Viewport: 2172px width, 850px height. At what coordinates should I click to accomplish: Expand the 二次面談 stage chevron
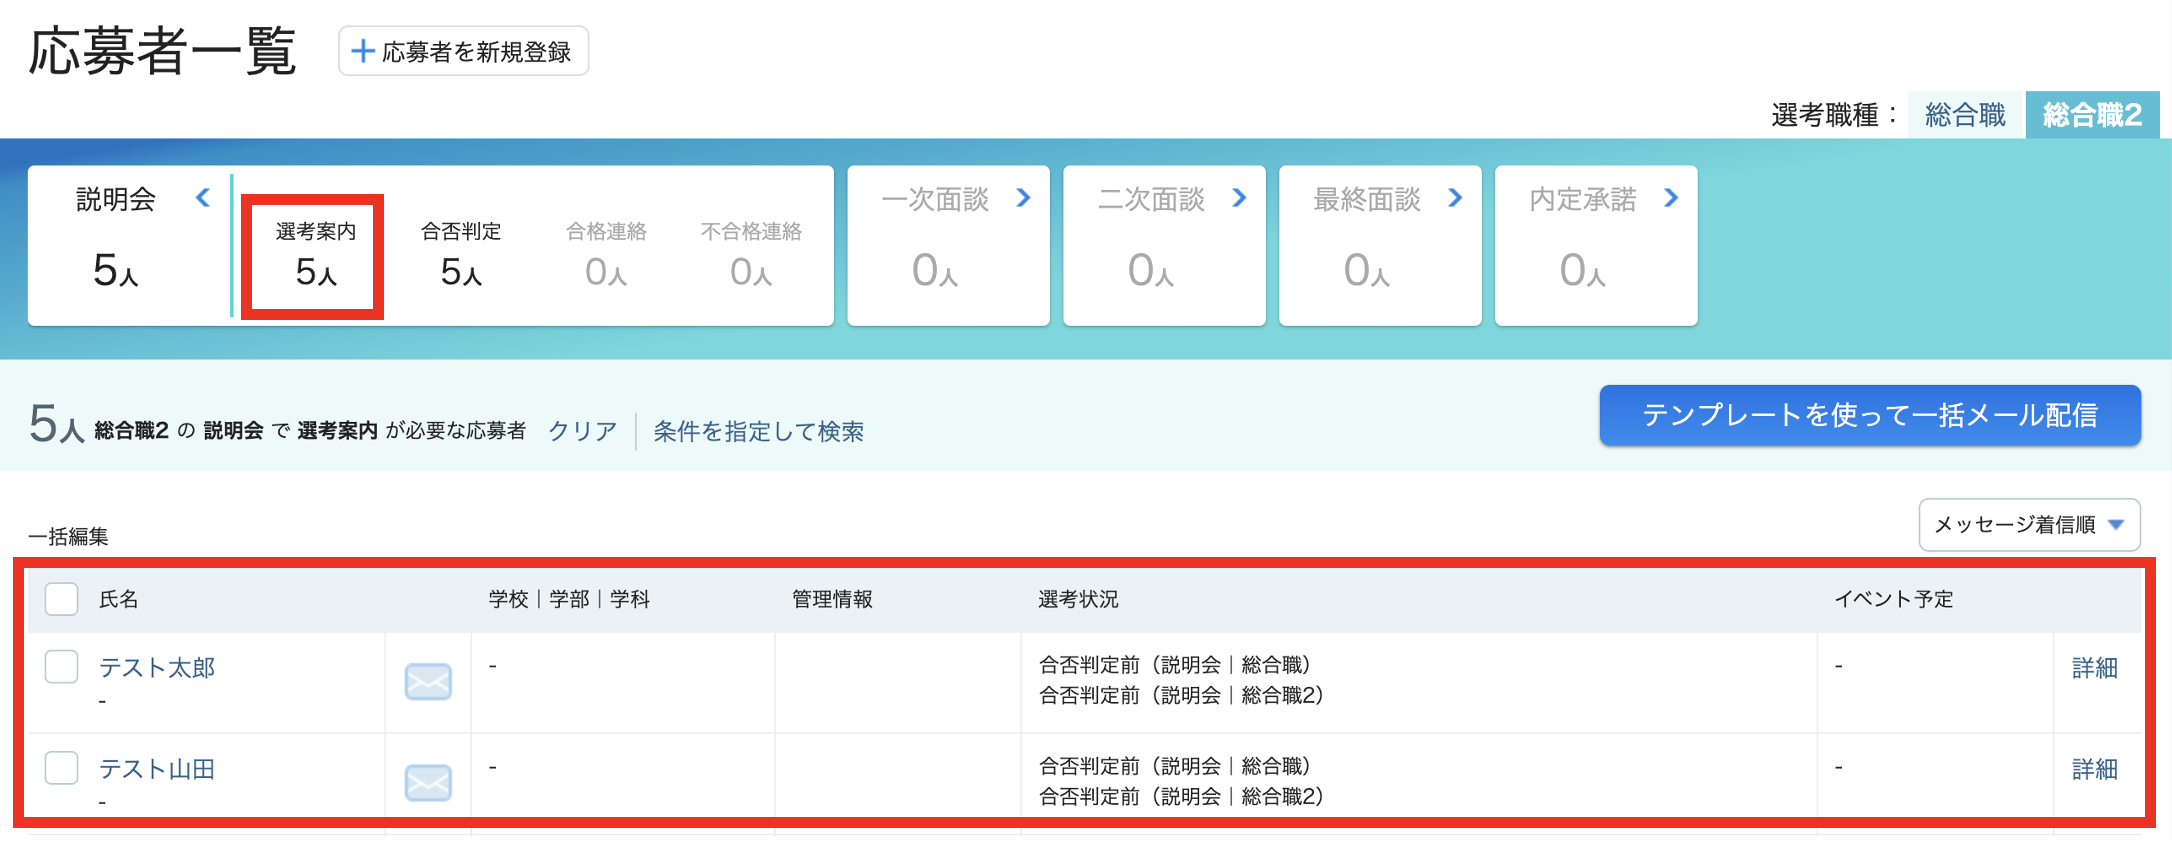tap(1239, 198)
